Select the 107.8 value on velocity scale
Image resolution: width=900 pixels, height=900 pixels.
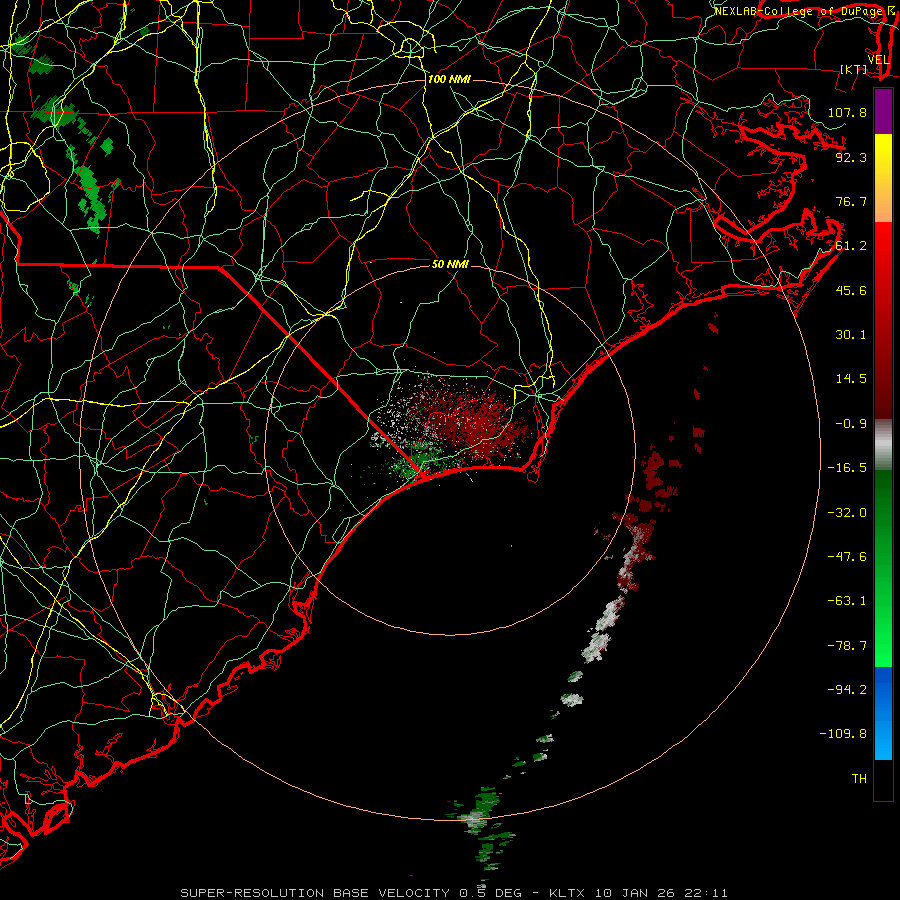tap(847, 112)
